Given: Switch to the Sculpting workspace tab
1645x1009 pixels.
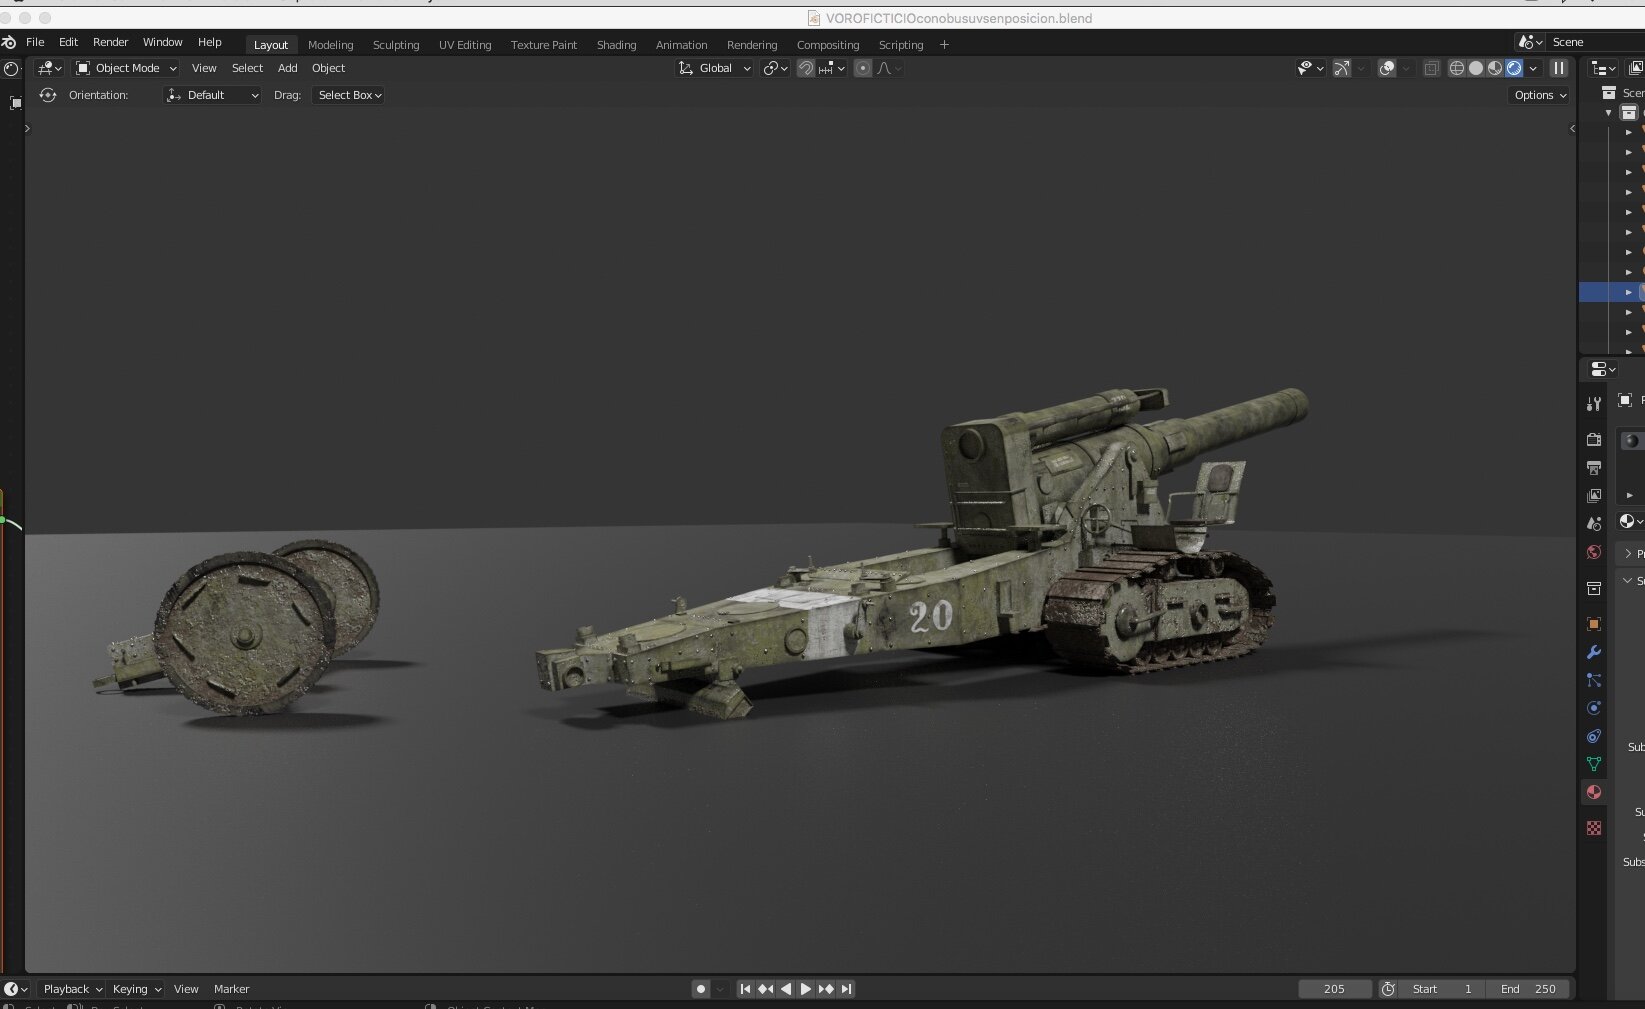Looking at the screenshot, I should 396,45.
